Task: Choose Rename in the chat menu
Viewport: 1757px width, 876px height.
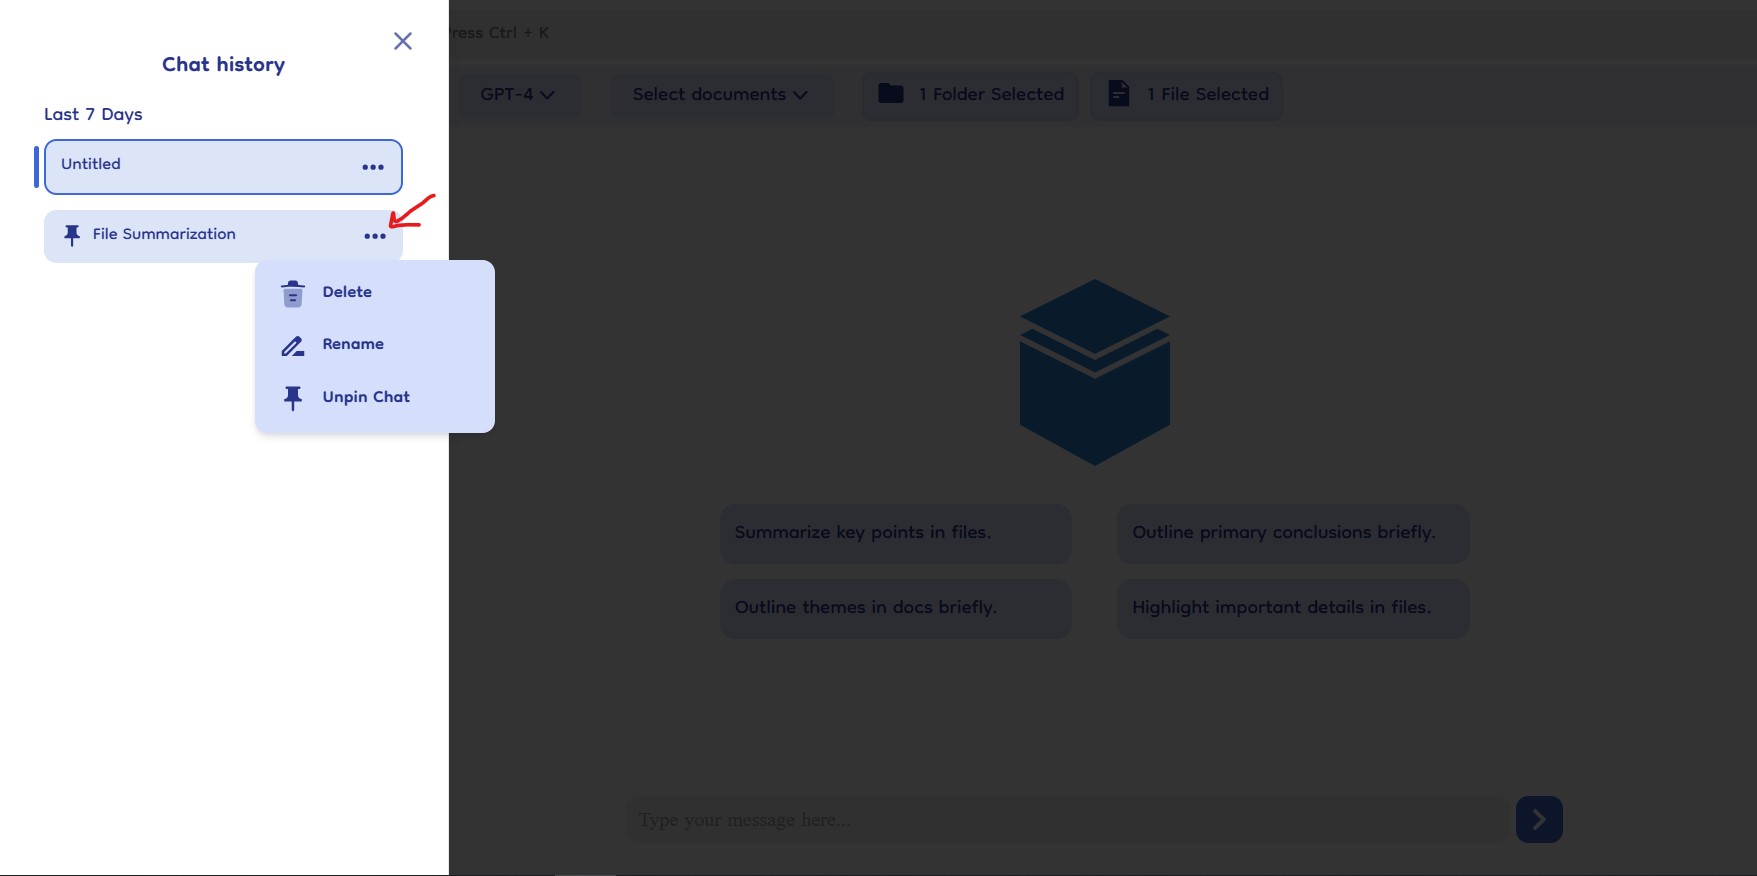Action: coord(353,344)
